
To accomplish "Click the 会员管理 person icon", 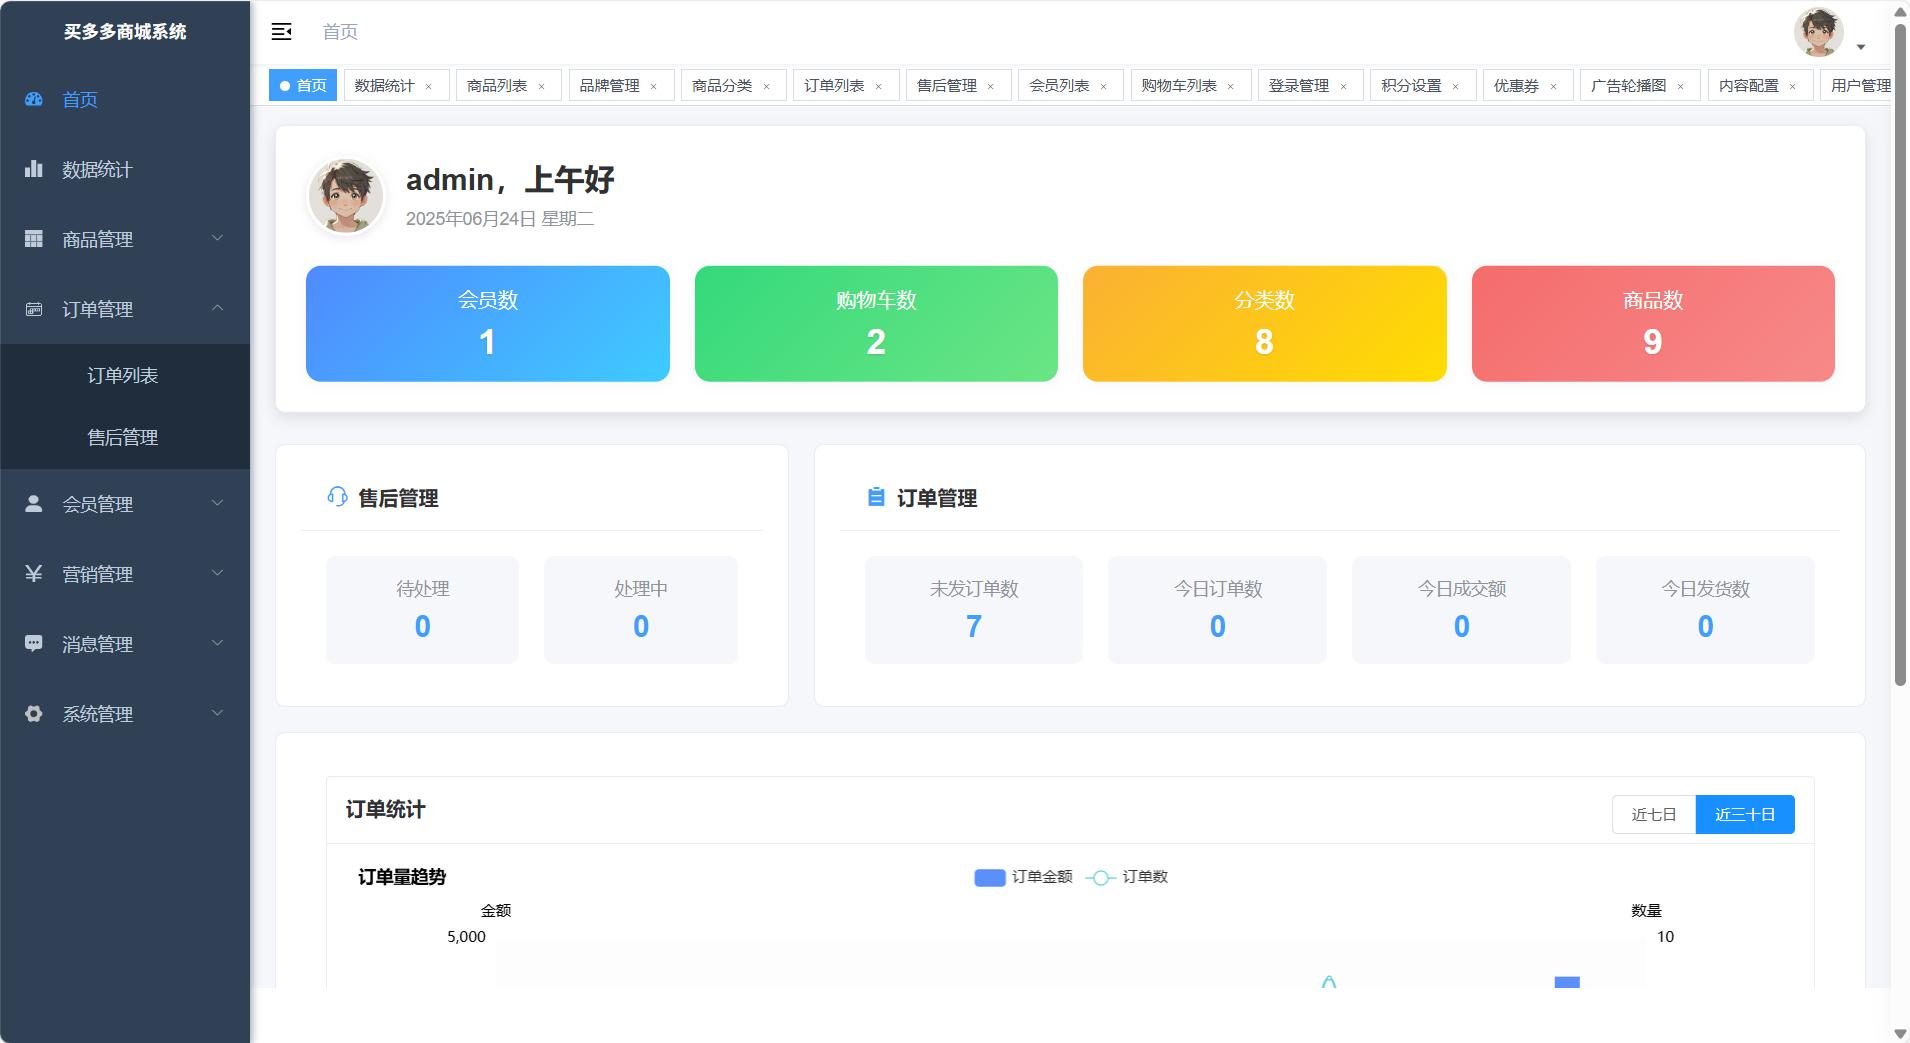I will (34, 504).
